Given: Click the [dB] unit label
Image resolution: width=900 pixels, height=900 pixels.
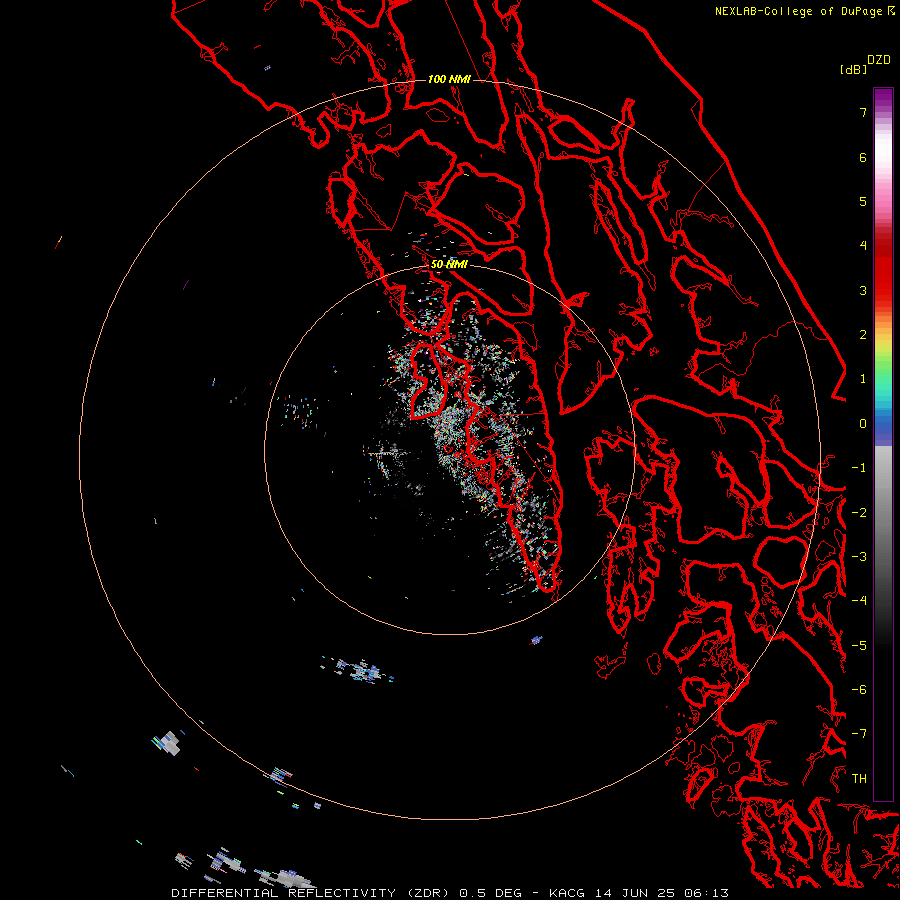Looking at the screenshot, I should click(x=853, y=69).
